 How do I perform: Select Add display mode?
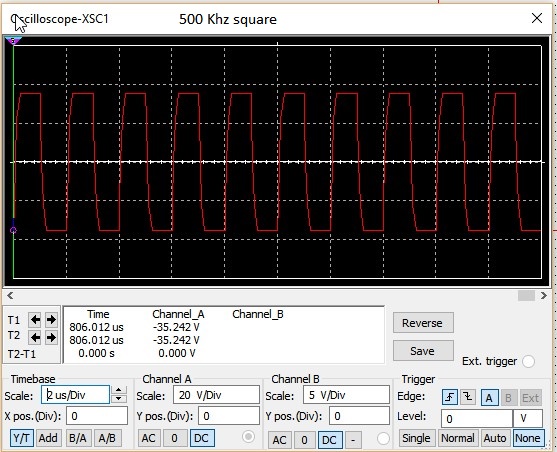(x=48, y=438)
